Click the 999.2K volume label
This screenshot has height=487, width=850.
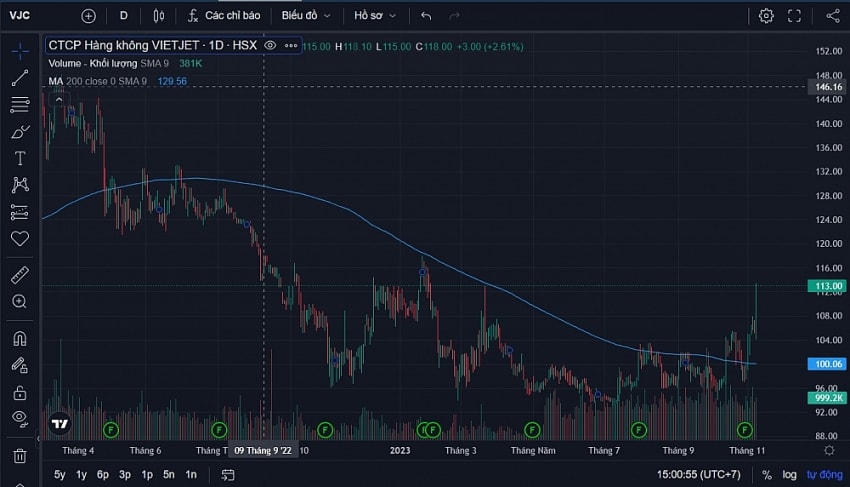[827, 398]
